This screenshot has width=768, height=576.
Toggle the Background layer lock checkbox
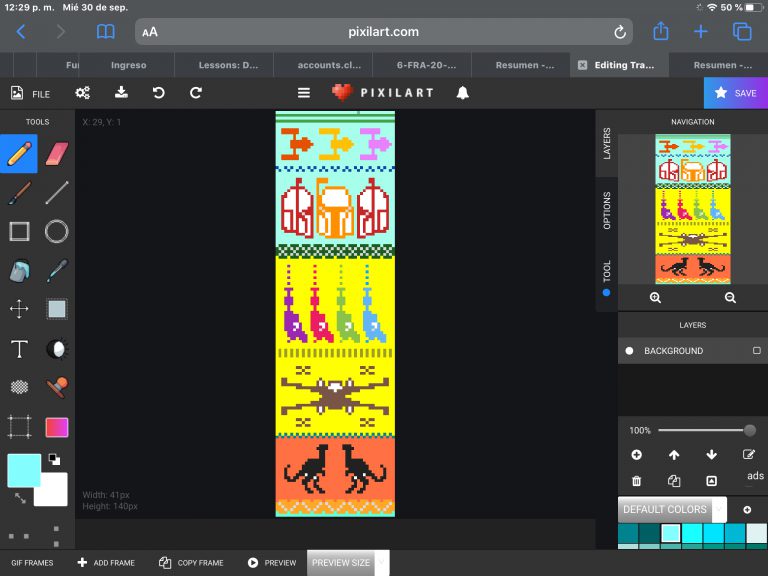coord(756,351)
